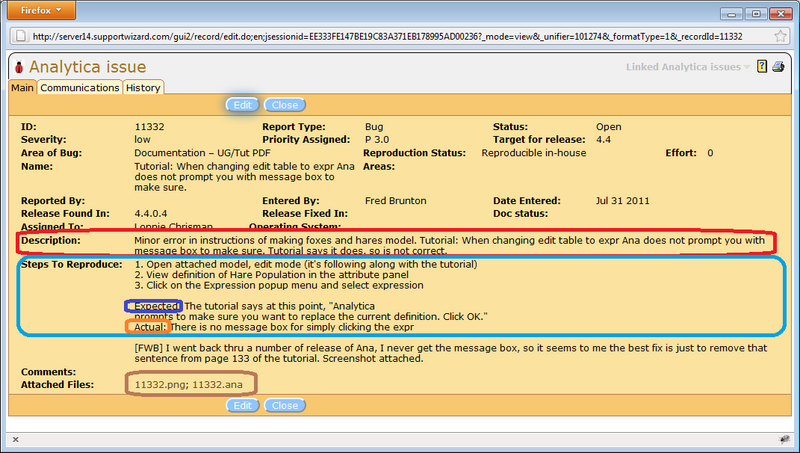The width and height of the screenshot is (800, 453).
Task: Click the Comments label
Action: tap(48, 372)
